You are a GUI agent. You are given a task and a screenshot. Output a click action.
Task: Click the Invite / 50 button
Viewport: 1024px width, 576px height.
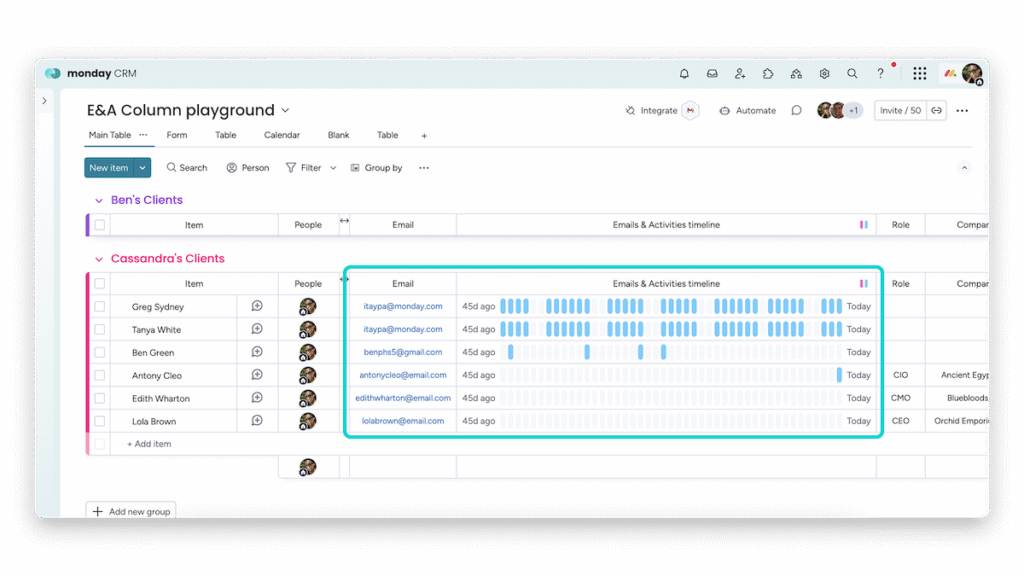click(x=901, y=111)
